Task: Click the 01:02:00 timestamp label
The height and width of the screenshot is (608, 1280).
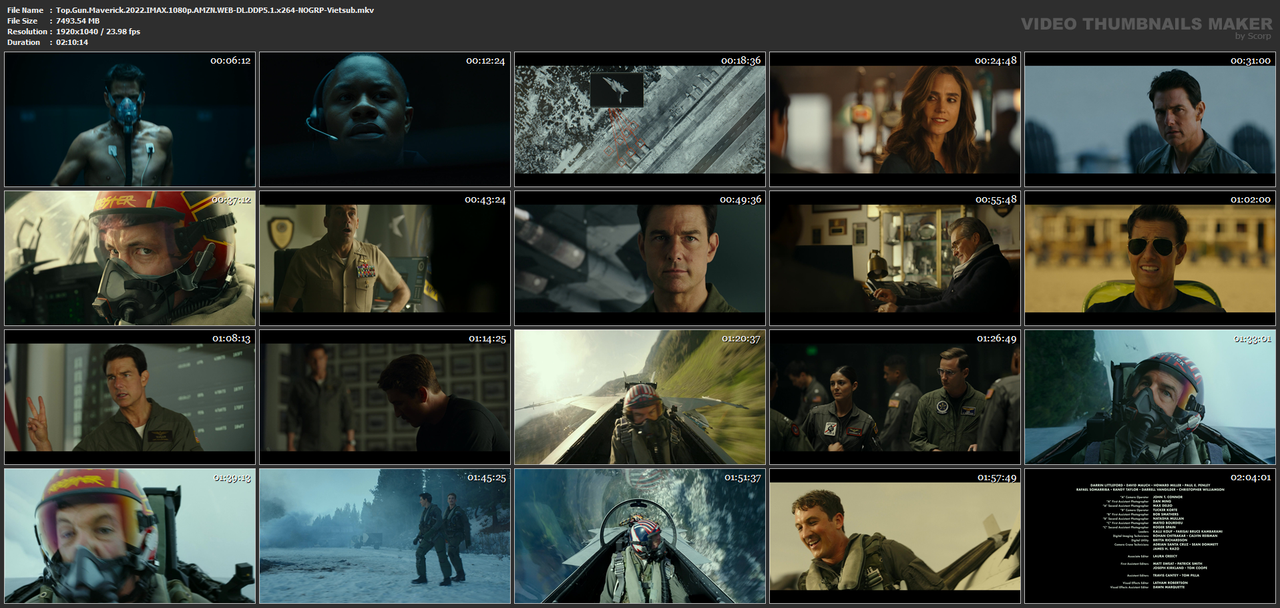Action: tap(1250, 200)
